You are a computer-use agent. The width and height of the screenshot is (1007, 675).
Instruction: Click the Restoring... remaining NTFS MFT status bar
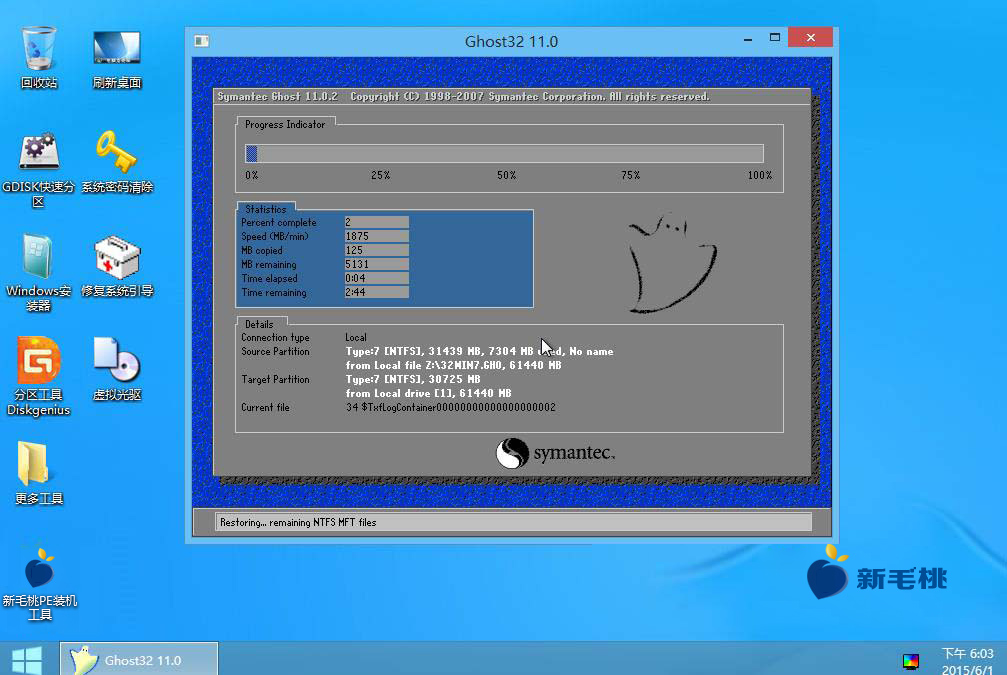pyautogui.click(x=513, y=522)
